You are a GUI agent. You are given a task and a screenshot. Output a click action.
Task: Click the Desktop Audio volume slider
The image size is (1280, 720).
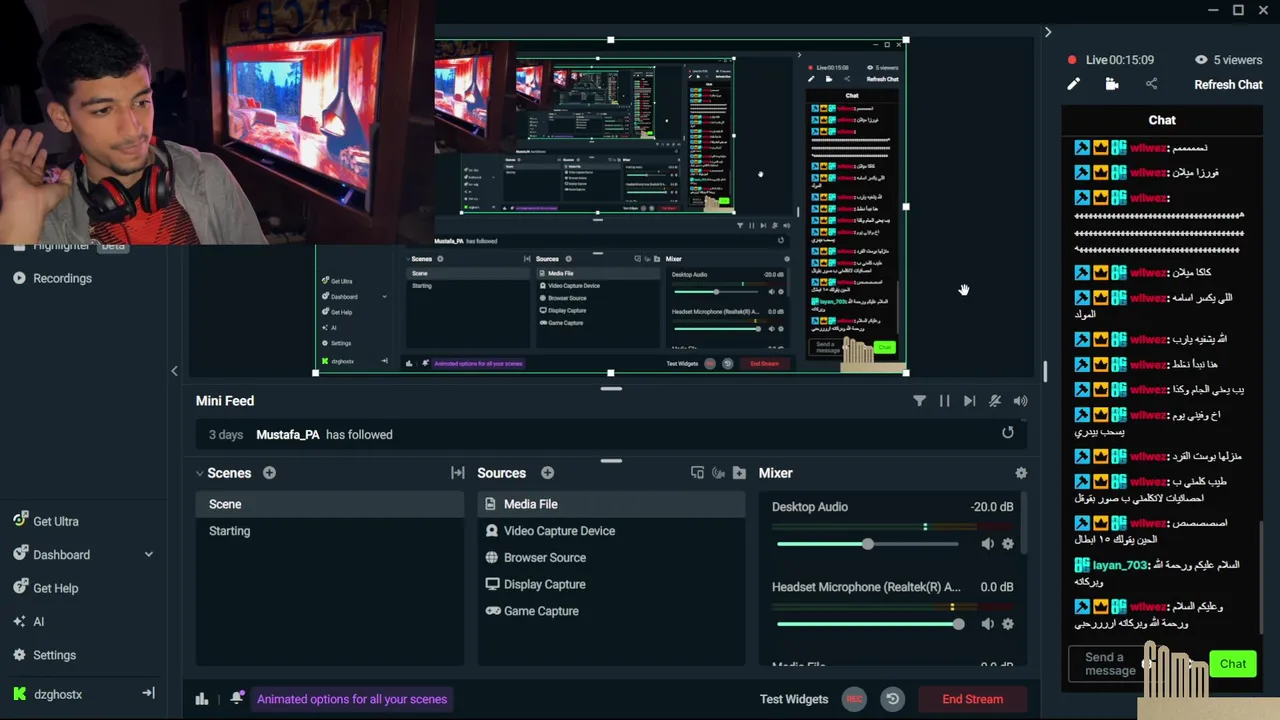867,544
